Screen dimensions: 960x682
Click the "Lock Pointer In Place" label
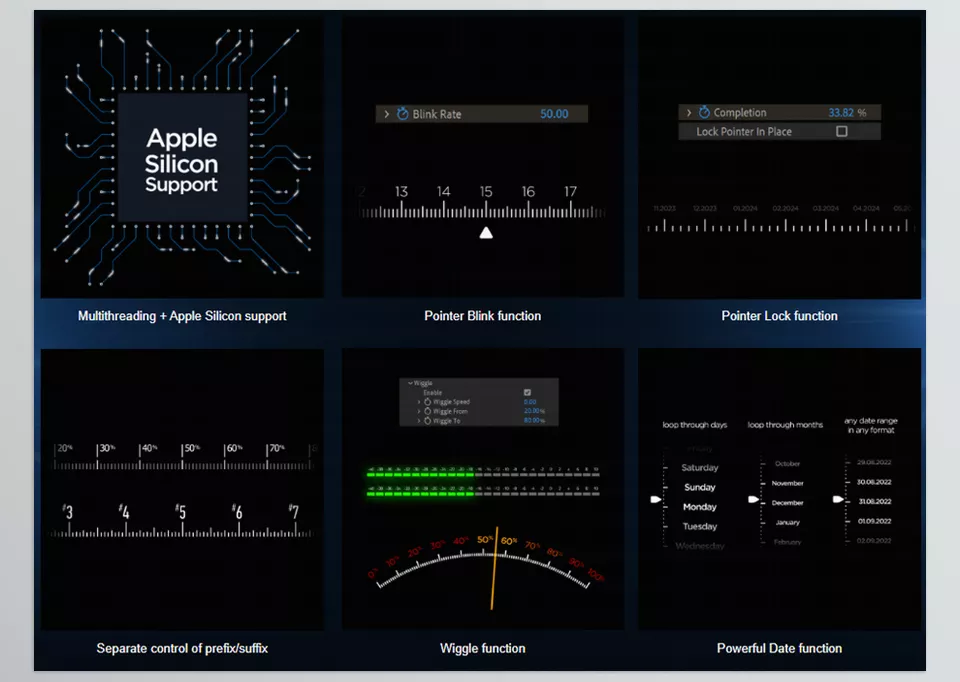pyautogui.click(x=744, y=132)
